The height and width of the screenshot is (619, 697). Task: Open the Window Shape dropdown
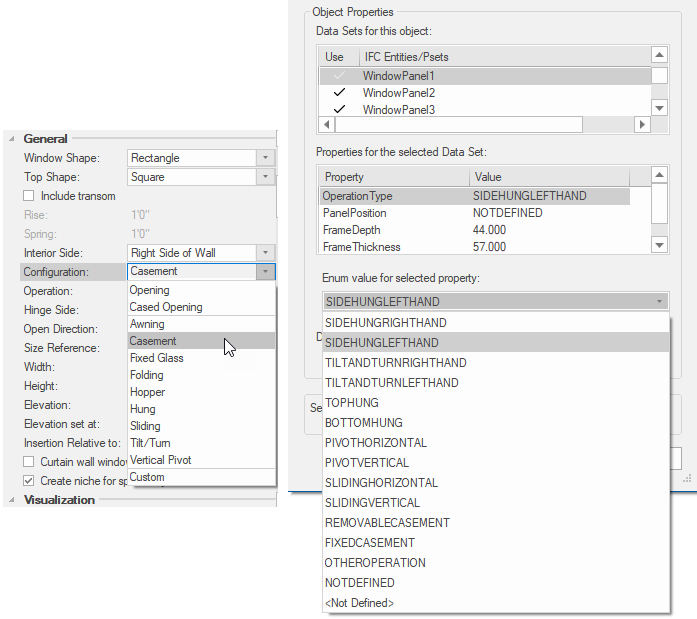[265, 158]
